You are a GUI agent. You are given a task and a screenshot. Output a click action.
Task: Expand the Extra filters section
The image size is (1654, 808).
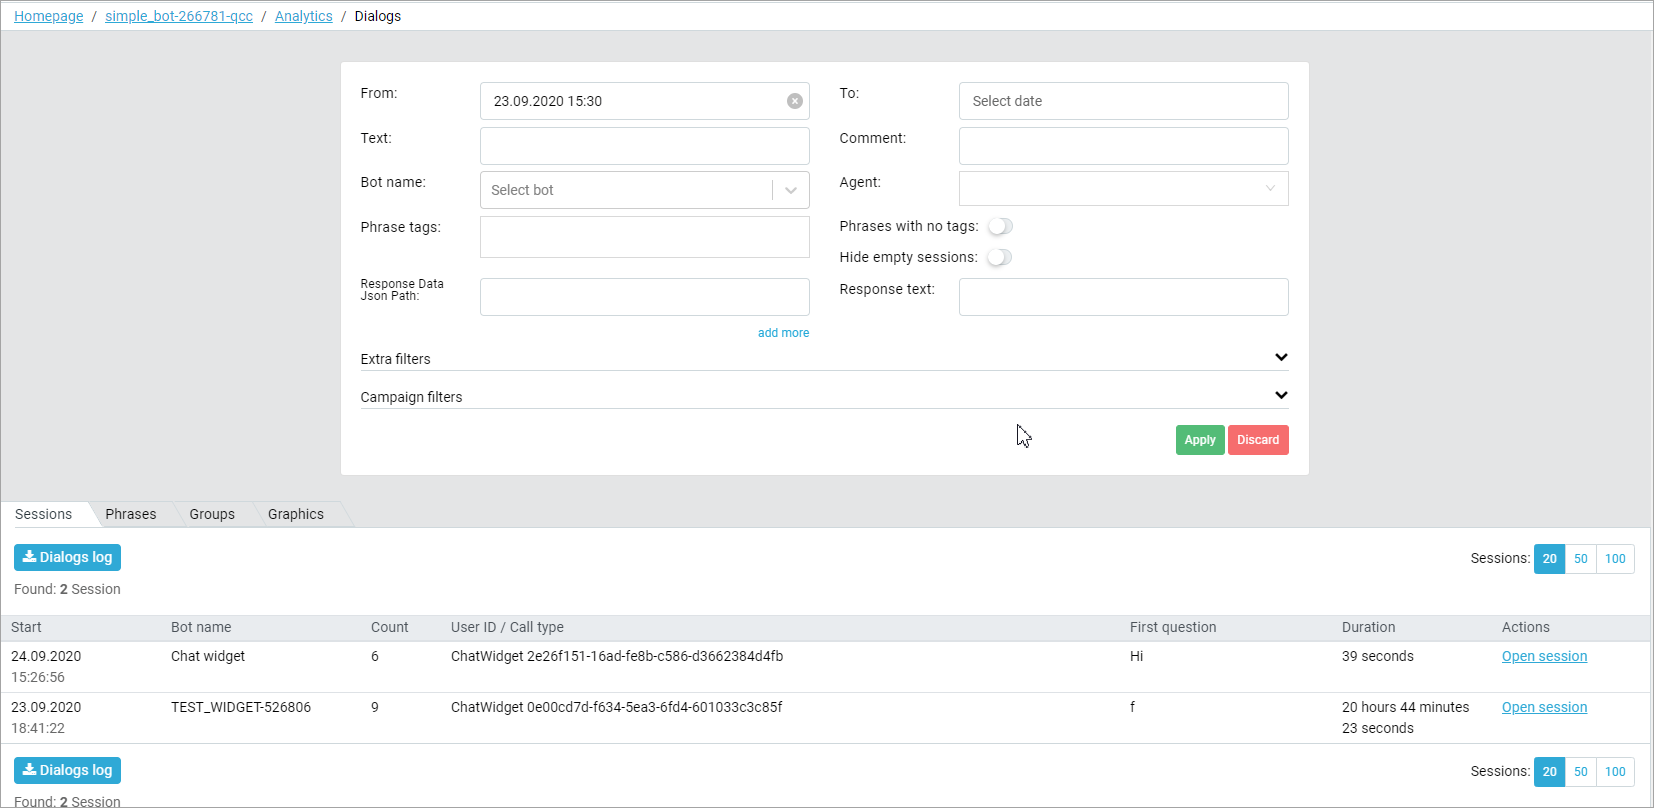1280,358
